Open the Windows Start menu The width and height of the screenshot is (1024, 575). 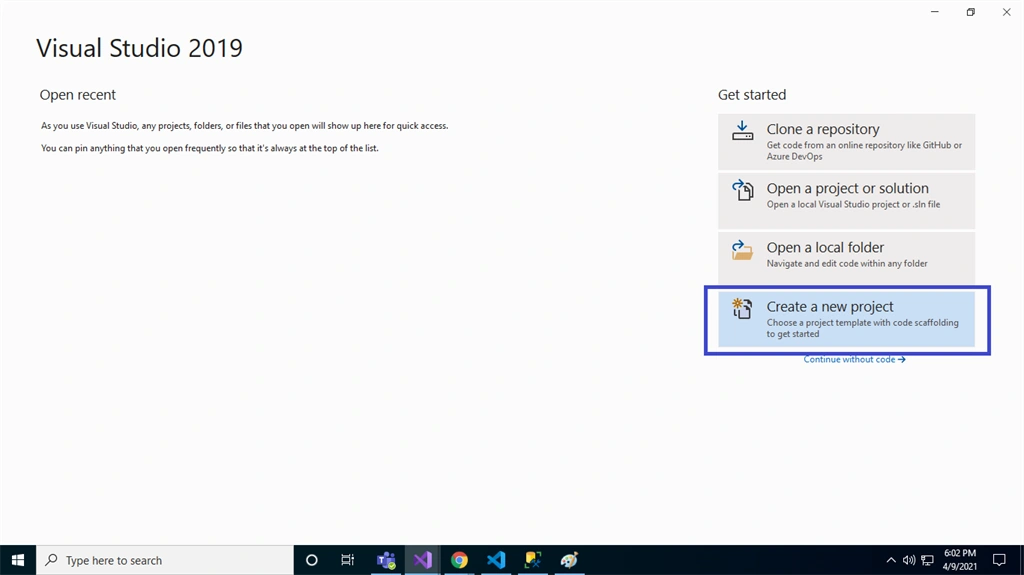click(18, 560)
